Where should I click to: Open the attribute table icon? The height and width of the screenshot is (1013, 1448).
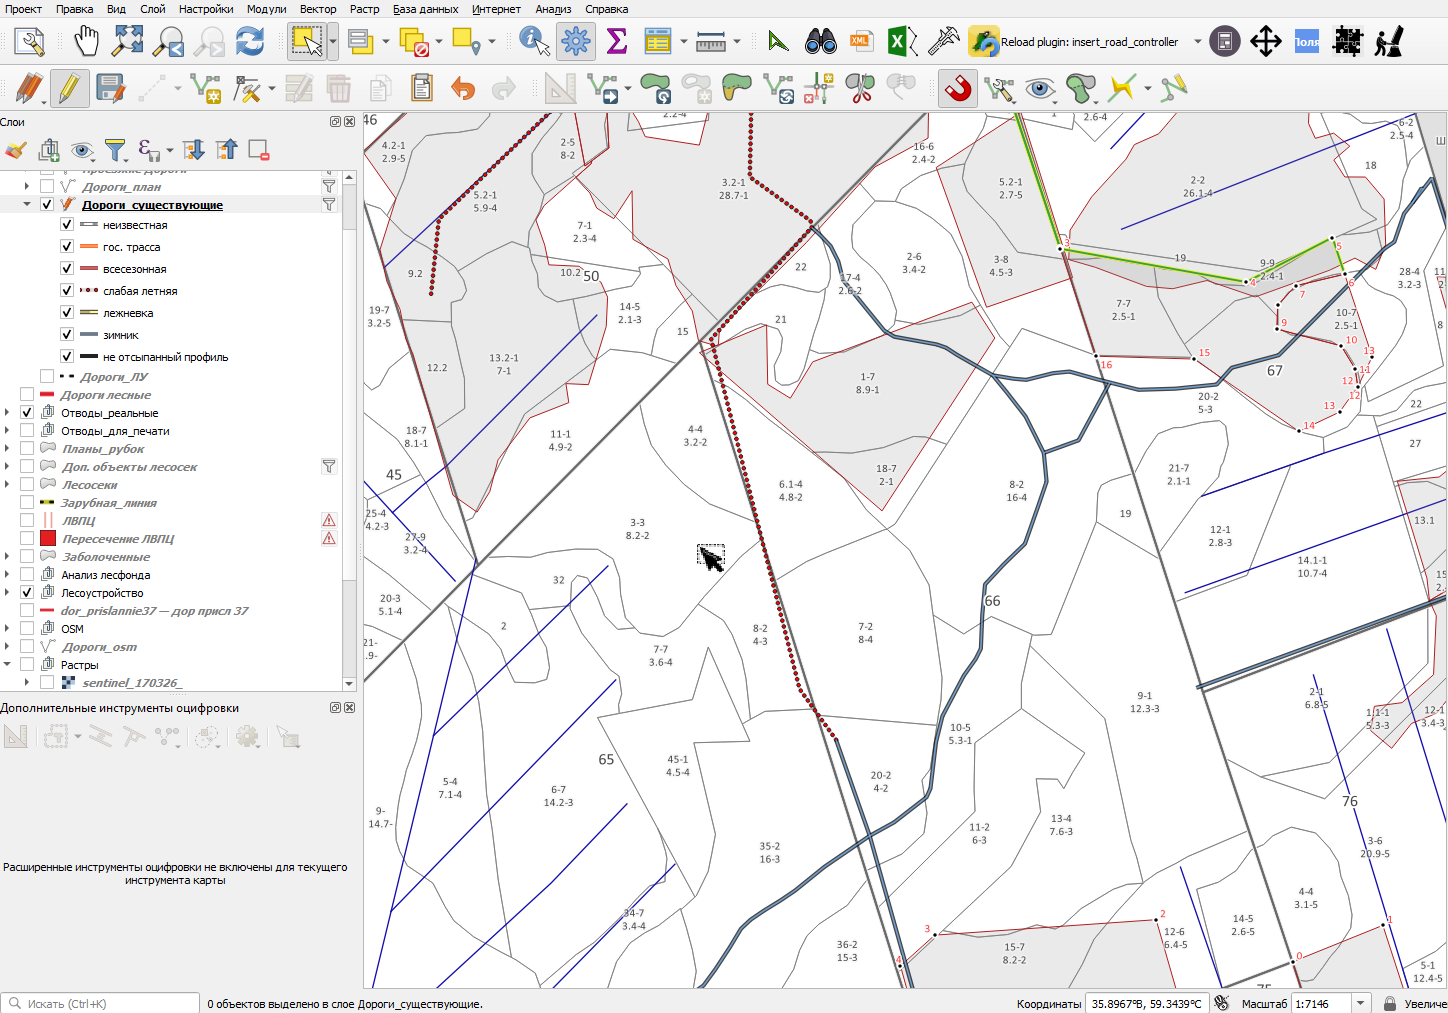658,42
